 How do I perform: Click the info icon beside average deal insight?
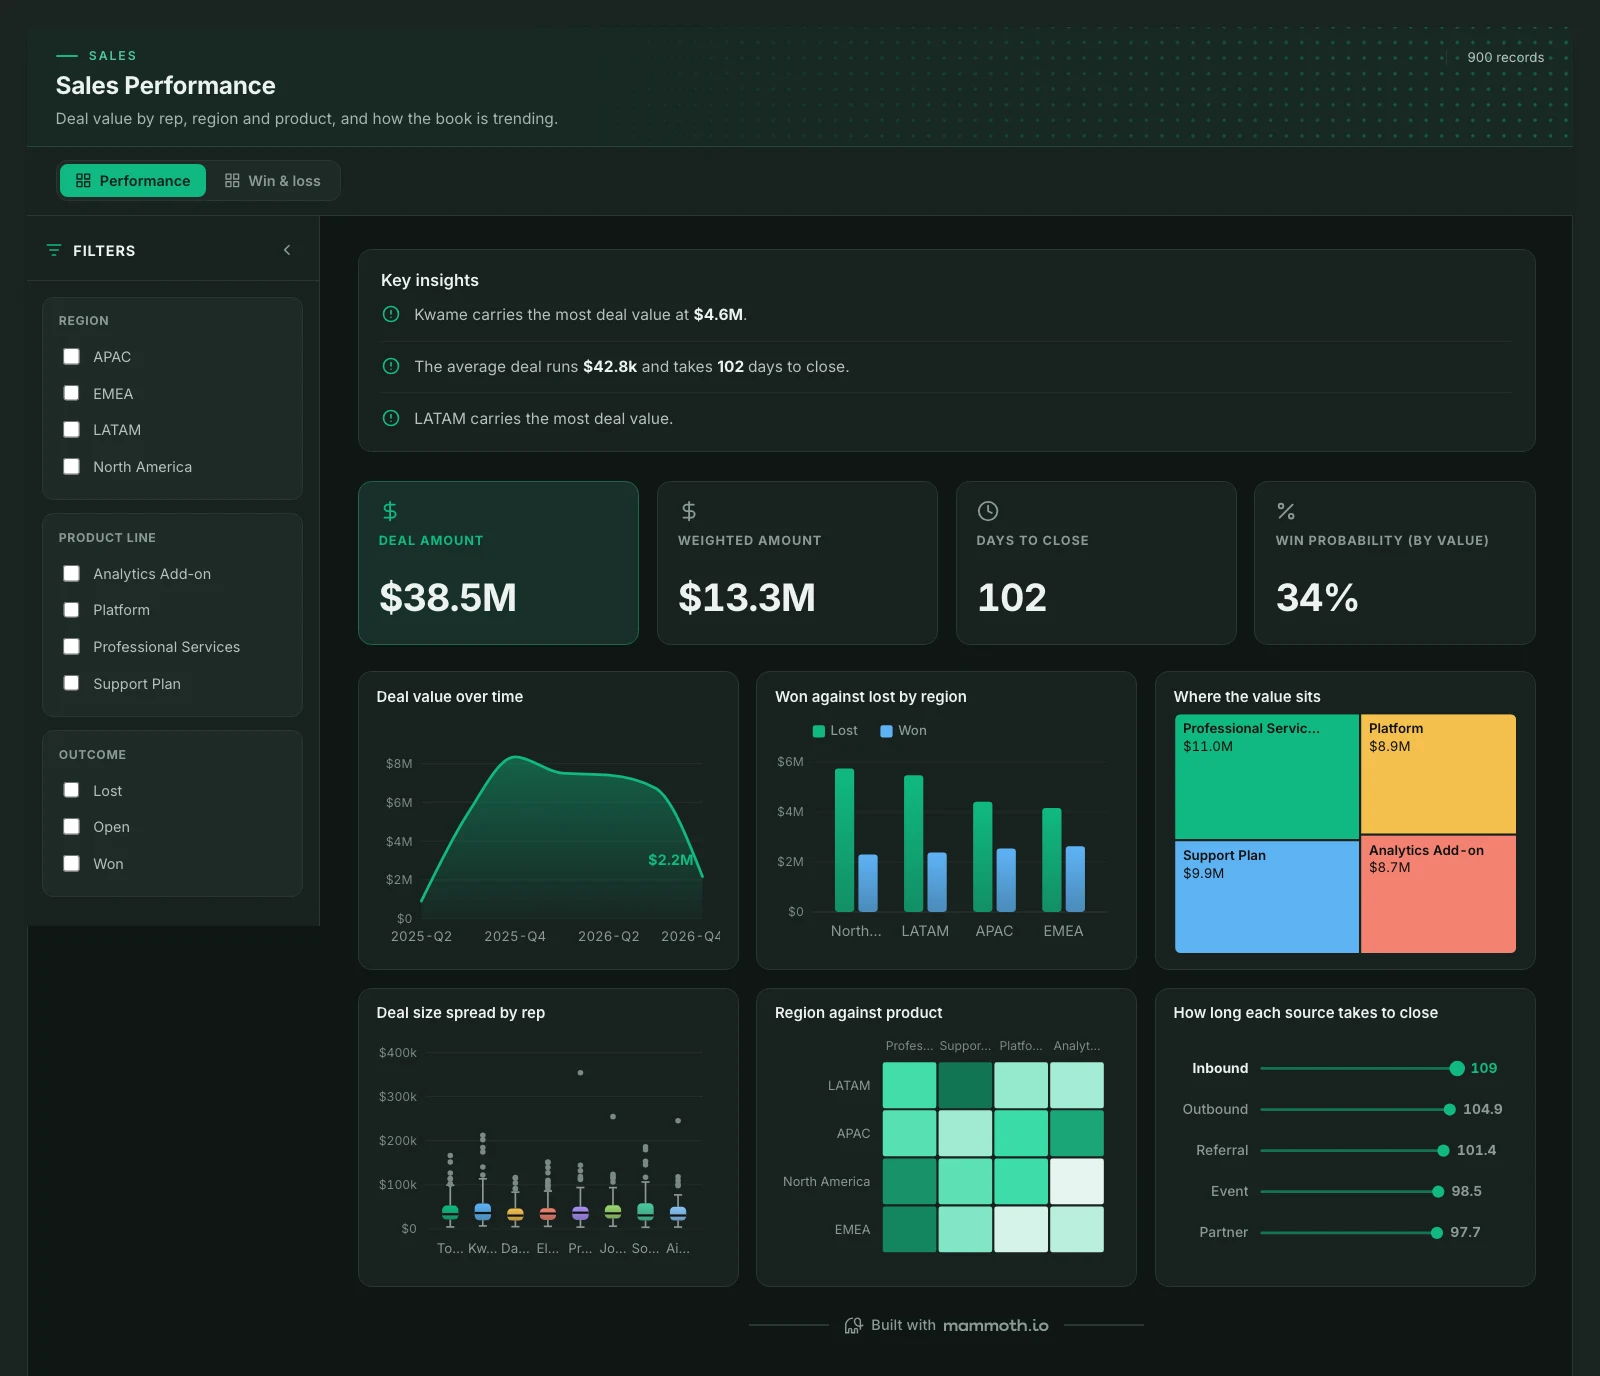[x=391, y=366]
